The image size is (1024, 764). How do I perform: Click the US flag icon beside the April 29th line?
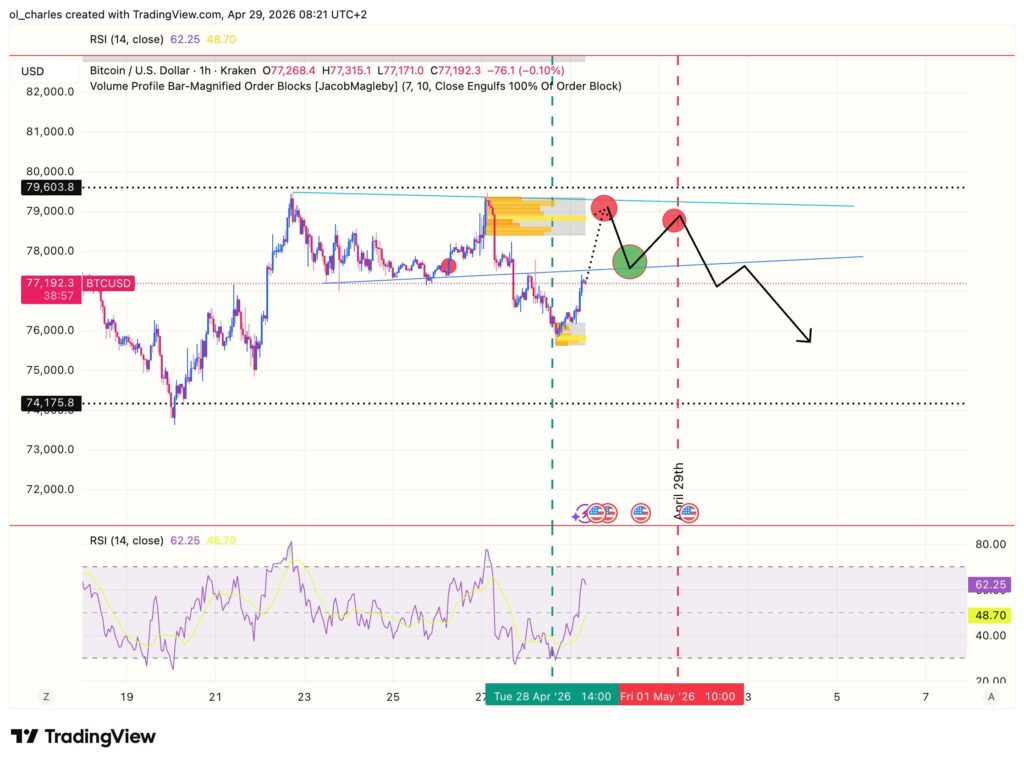point(690,513)
